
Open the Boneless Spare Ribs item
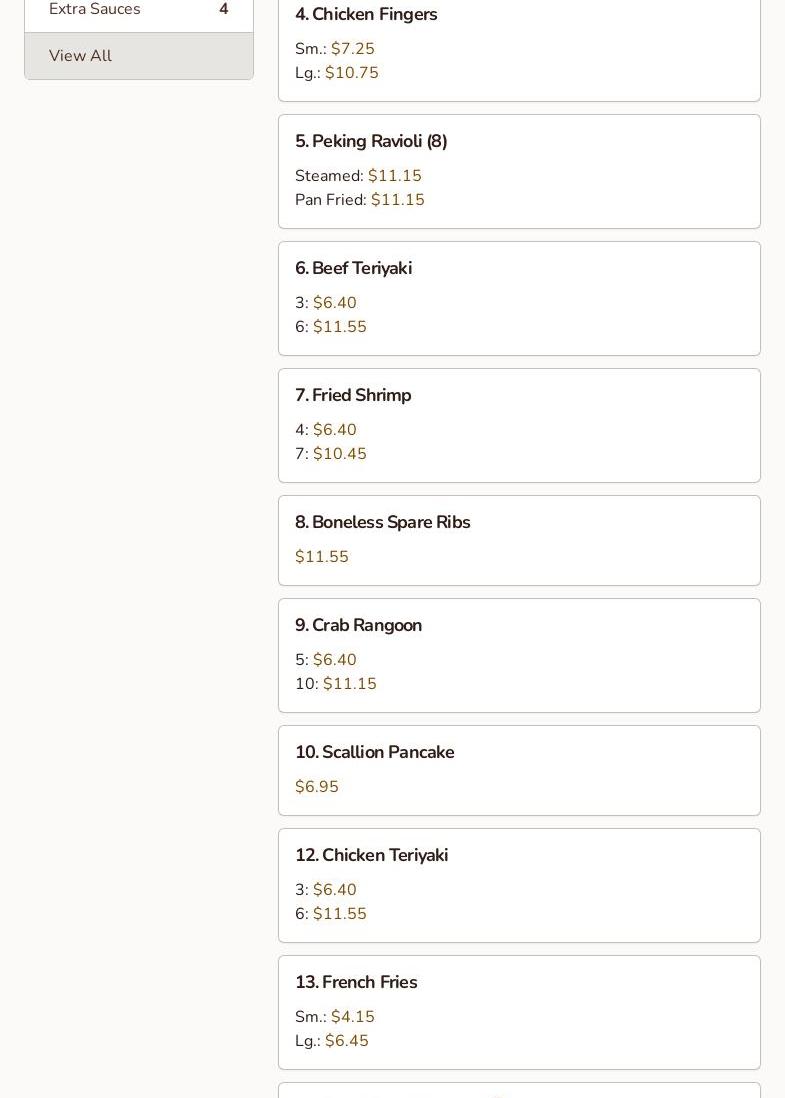coord(382,523)
